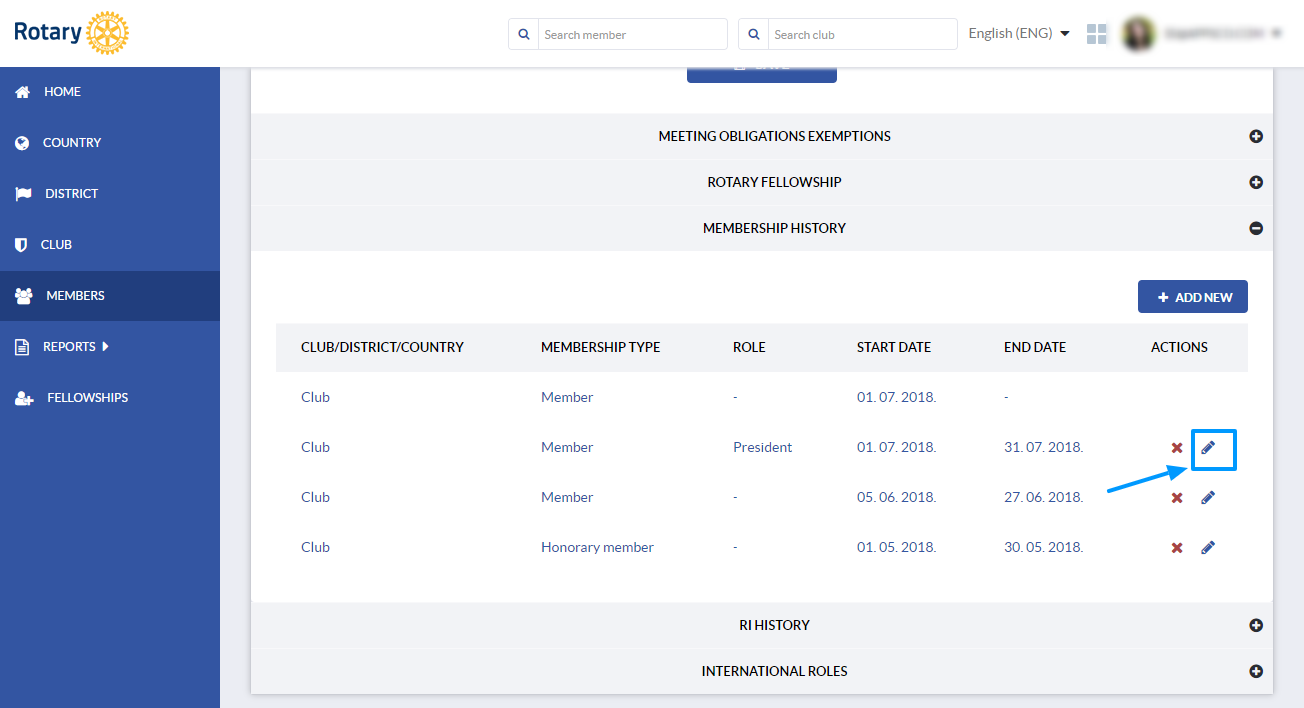Click the Home house icon in sidebar
The height and width of the screenshot is (708, 1304).
pyautogui.click(x=22, y=92)
